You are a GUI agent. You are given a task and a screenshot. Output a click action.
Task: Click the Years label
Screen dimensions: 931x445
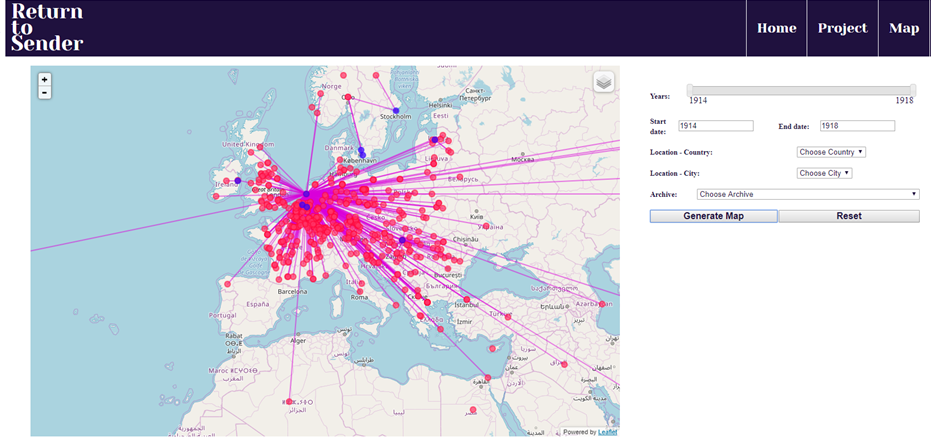pos(660,96)
